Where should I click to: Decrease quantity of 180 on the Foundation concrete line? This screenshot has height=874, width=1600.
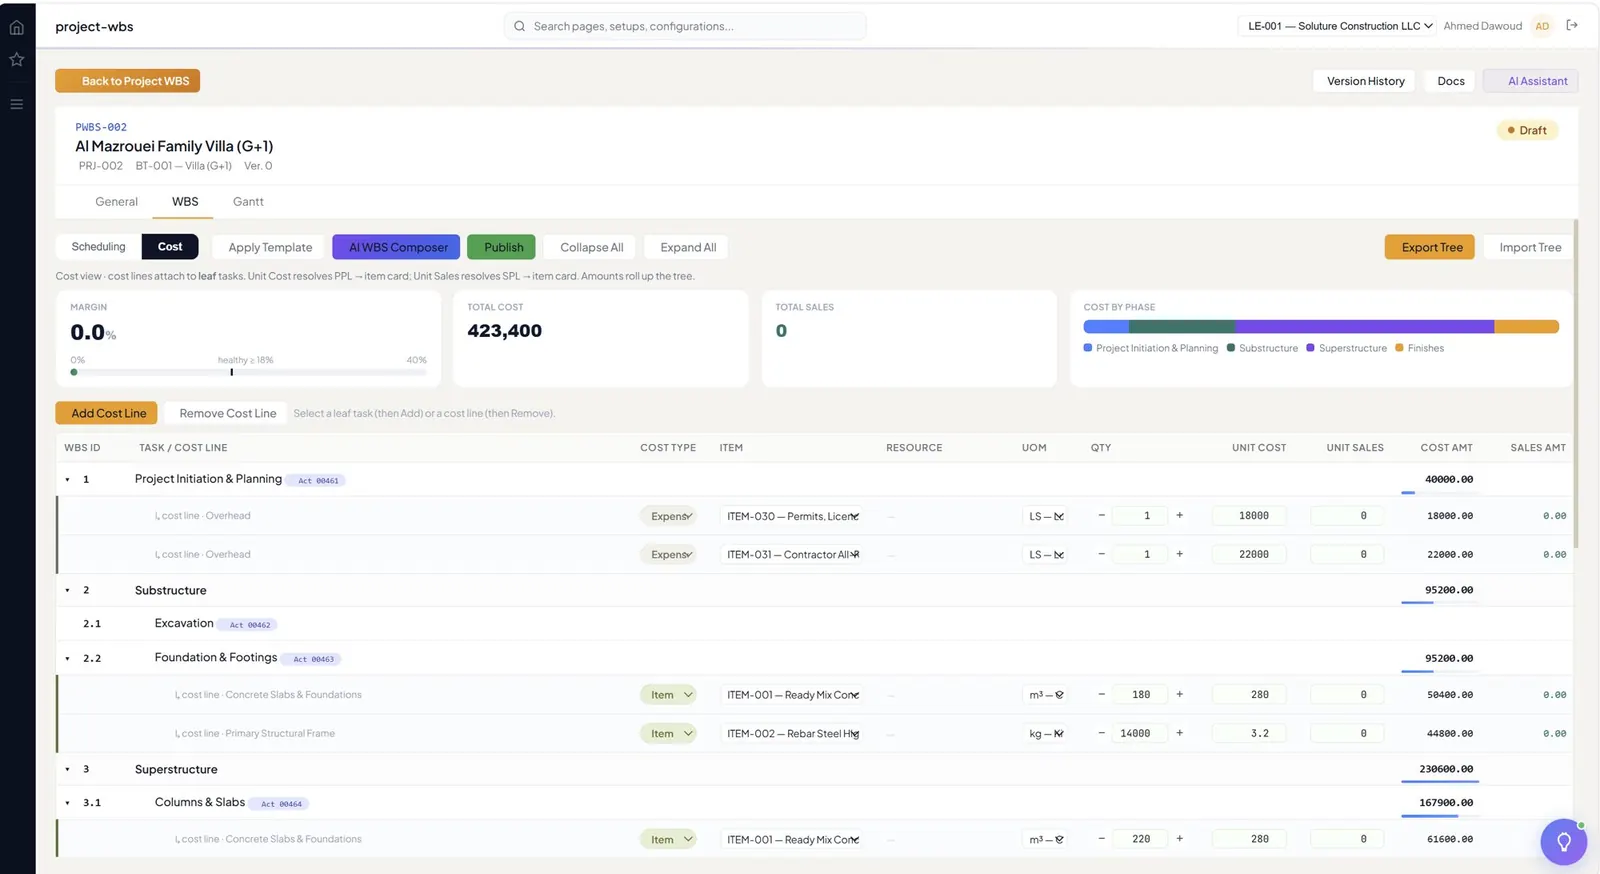pos(1102,695)
